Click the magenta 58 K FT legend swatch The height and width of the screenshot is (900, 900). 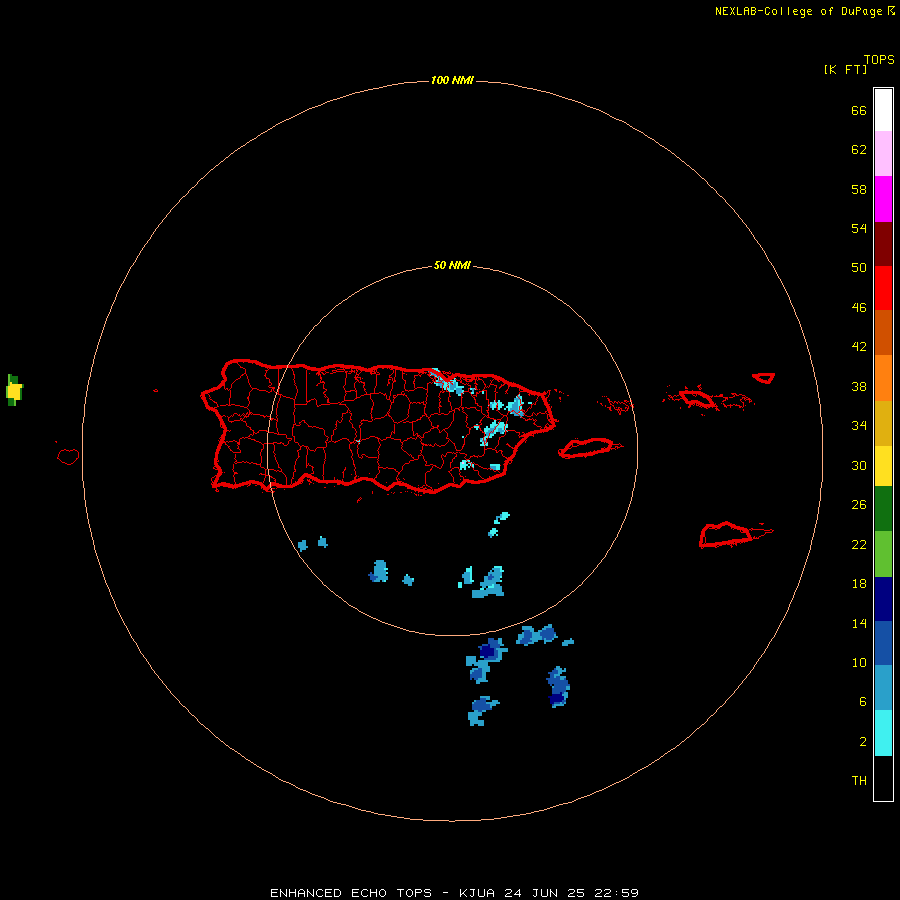[x=883, y=199]
